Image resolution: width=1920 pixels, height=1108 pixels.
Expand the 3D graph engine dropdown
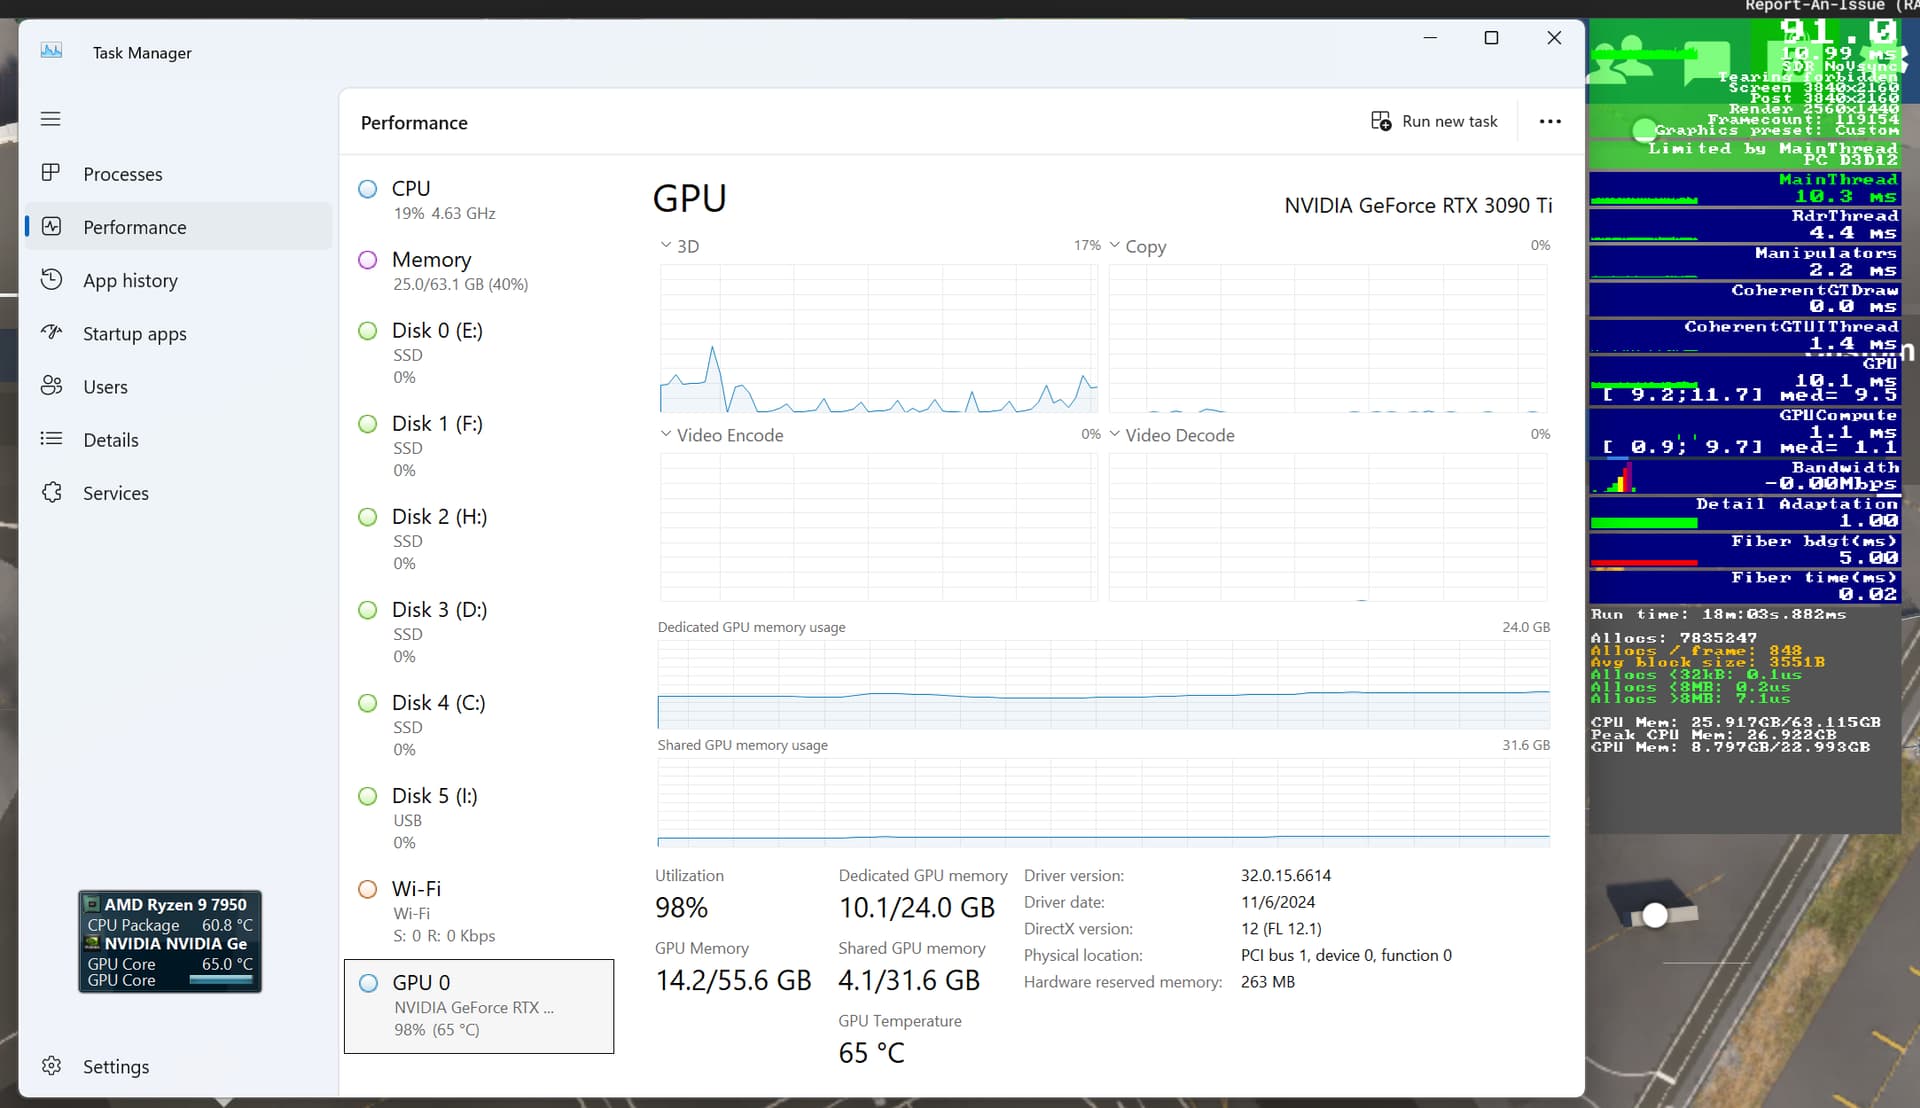click(x=666, y=245)
